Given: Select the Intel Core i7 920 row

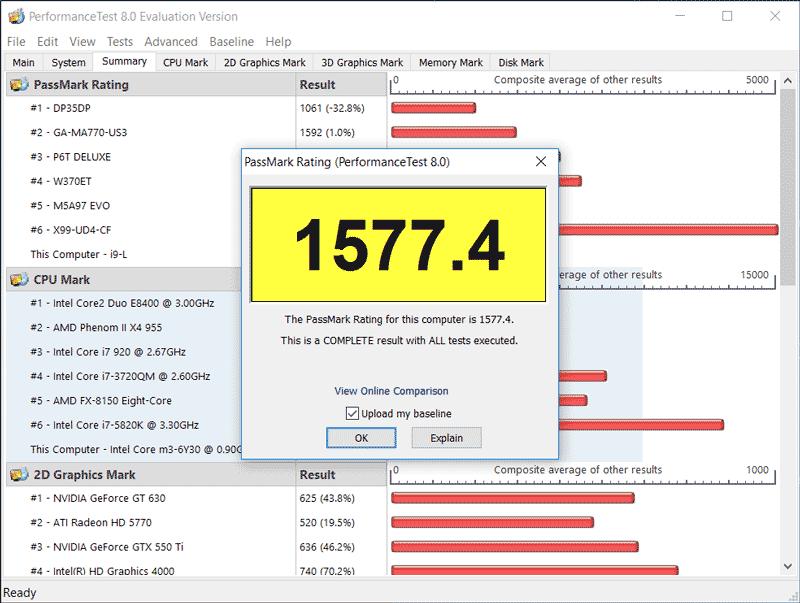Looking at the screenshot, I should (x=123, y=352).
